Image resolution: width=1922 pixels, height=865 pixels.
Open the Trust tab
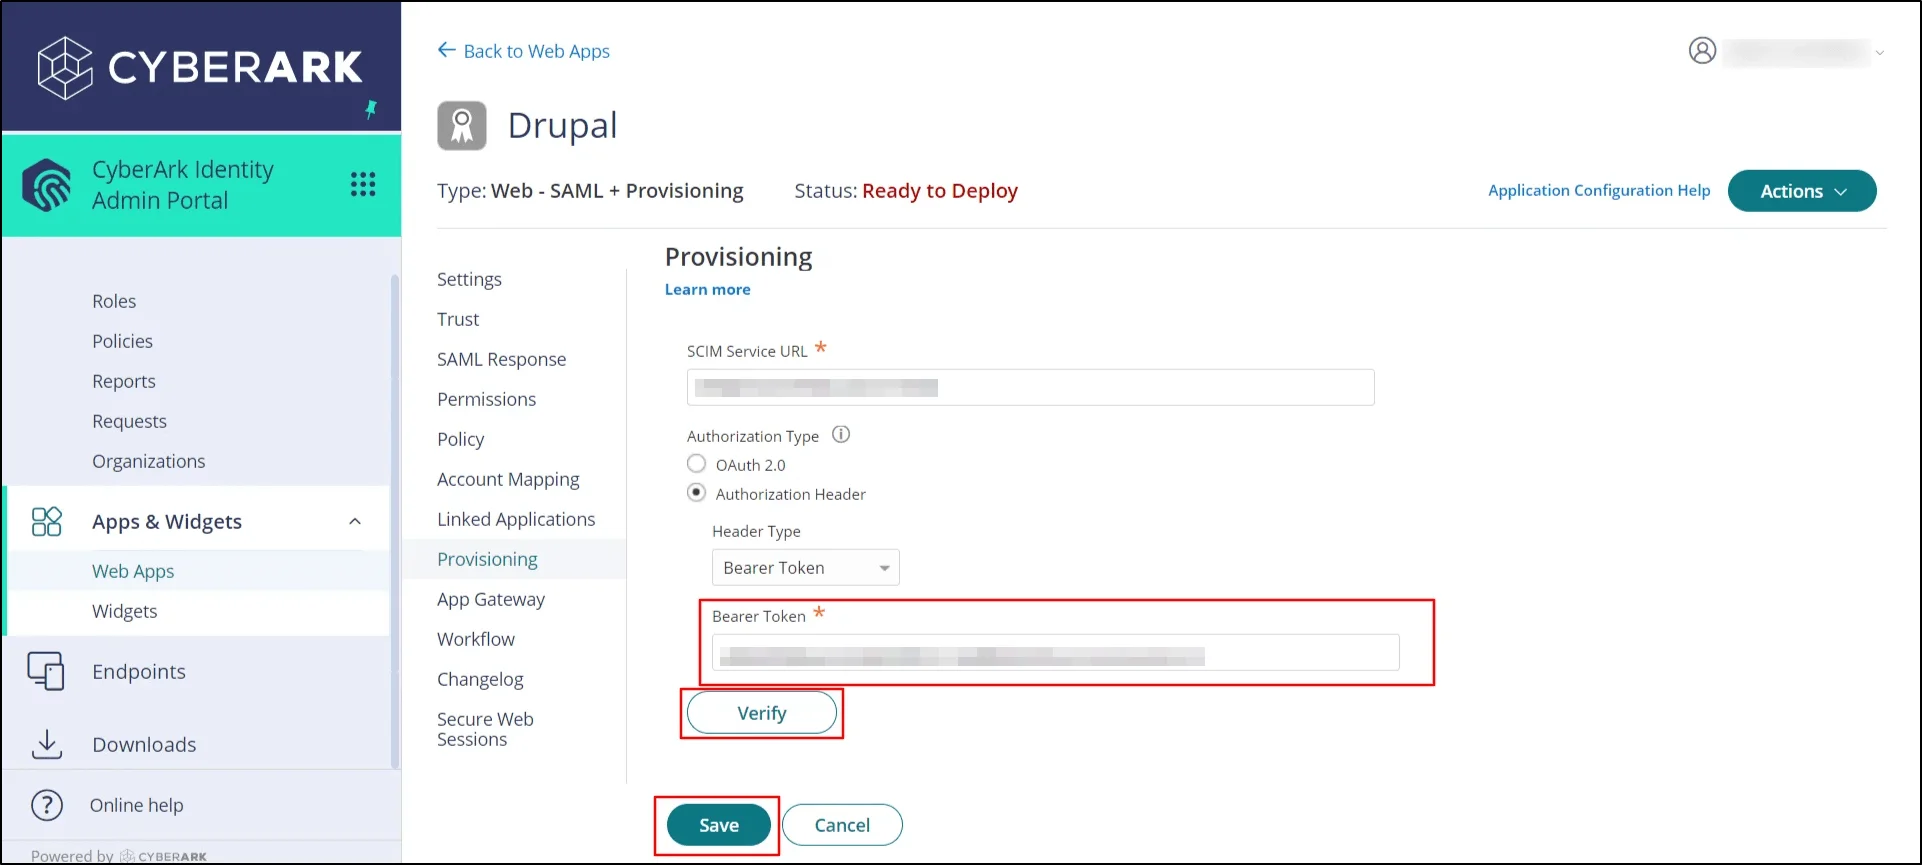[x=458, y=319]
